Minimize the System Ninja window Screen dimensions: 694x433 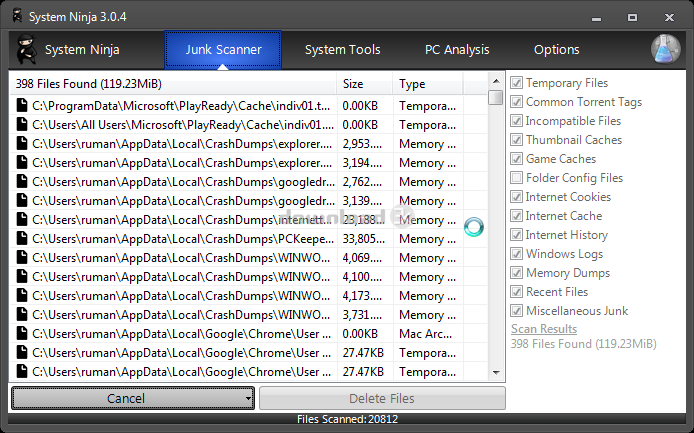coord(596,18)
